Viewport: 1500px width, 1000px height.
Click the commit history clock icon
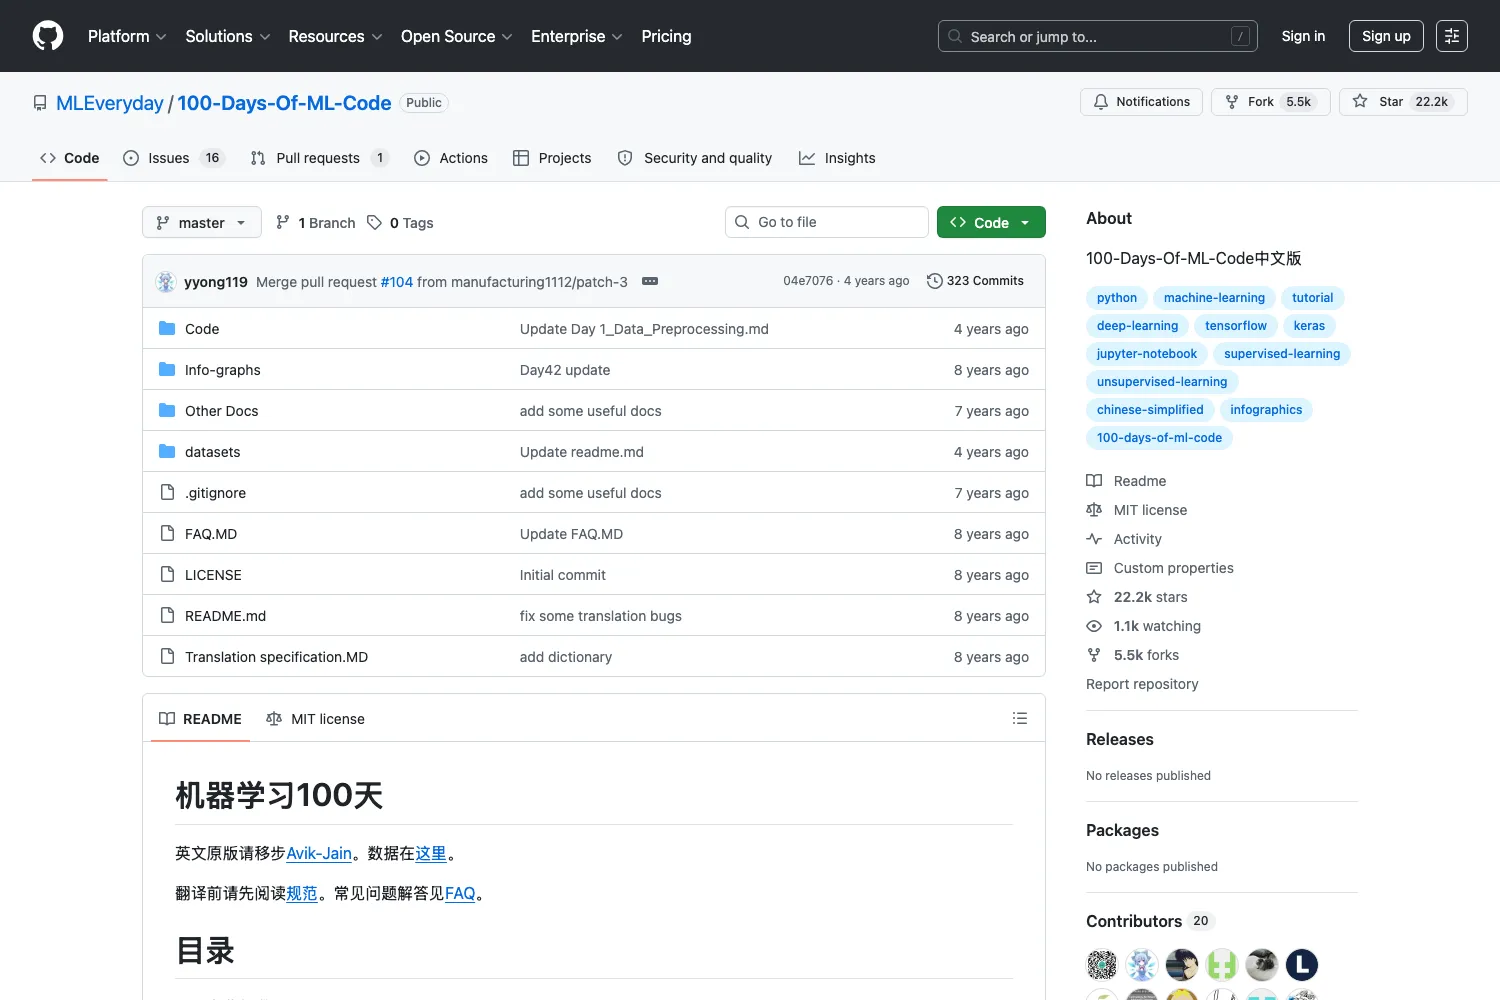(x=935, y=281)
